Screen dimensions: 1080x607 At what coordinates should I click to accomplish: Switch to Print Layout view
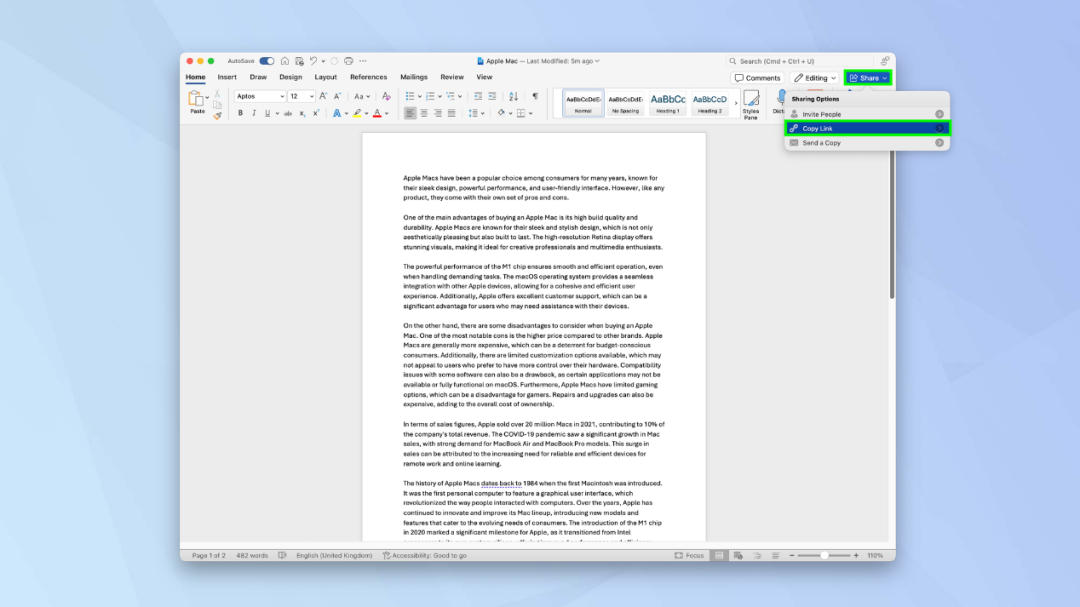coord(719,555)
